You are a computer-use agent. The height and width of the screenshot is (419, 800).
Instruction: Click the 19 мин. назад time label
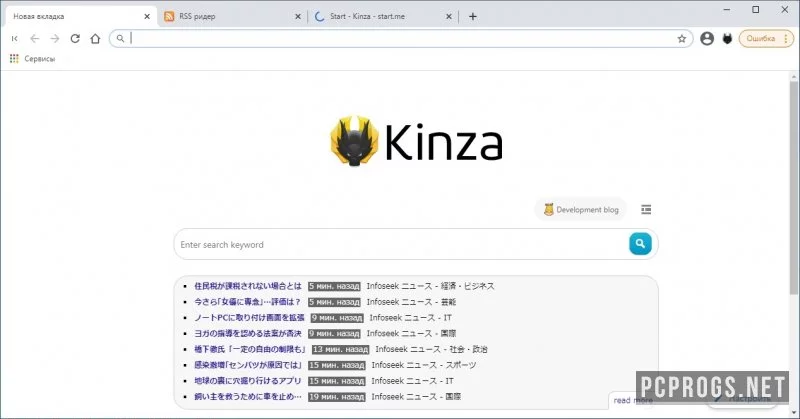pyautogui.click(x=337, y=397)
